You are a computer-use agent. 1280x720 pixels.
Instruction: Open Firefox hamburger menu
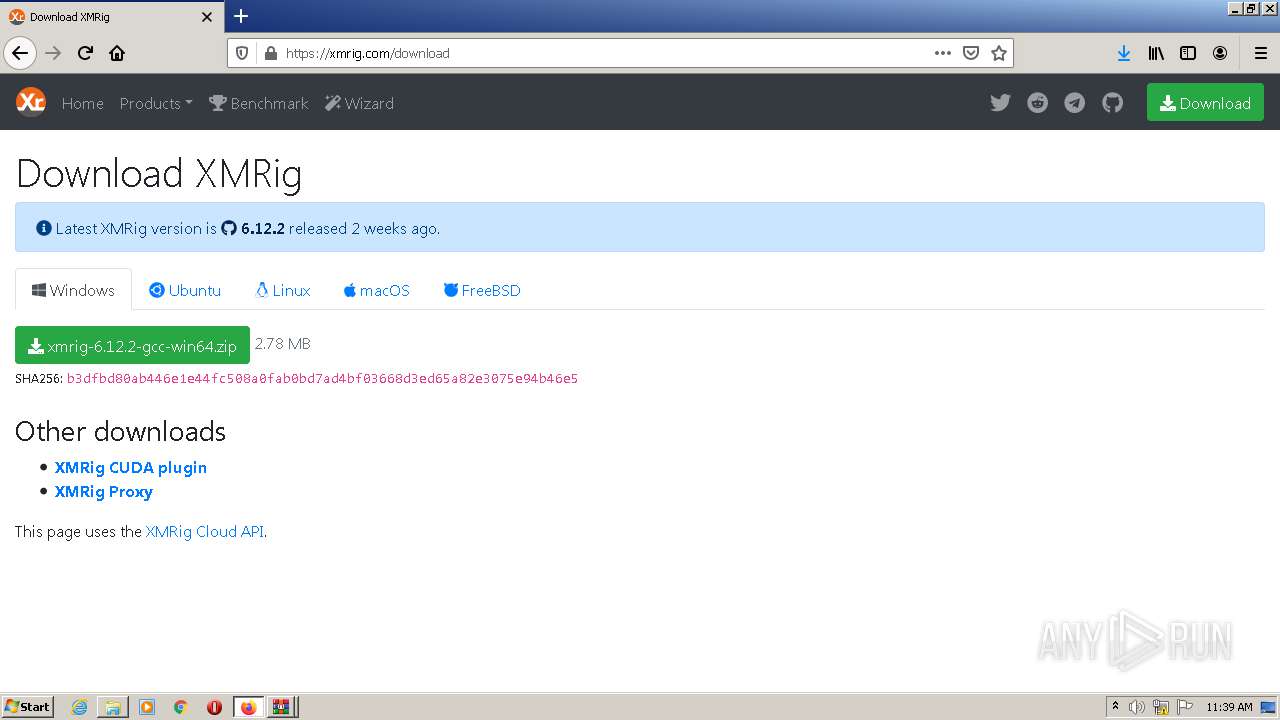point(1260,53)
